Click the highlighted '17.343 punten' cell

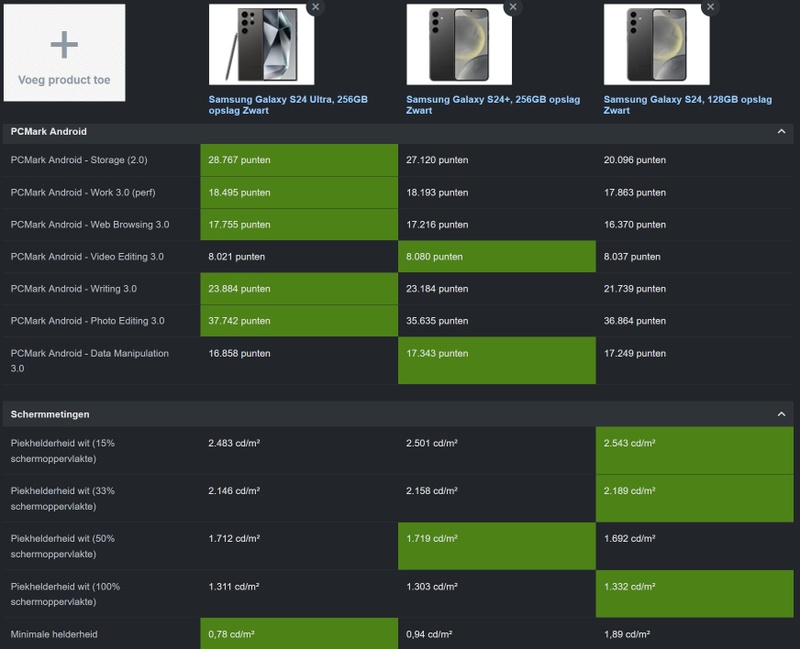pos(497,360)
